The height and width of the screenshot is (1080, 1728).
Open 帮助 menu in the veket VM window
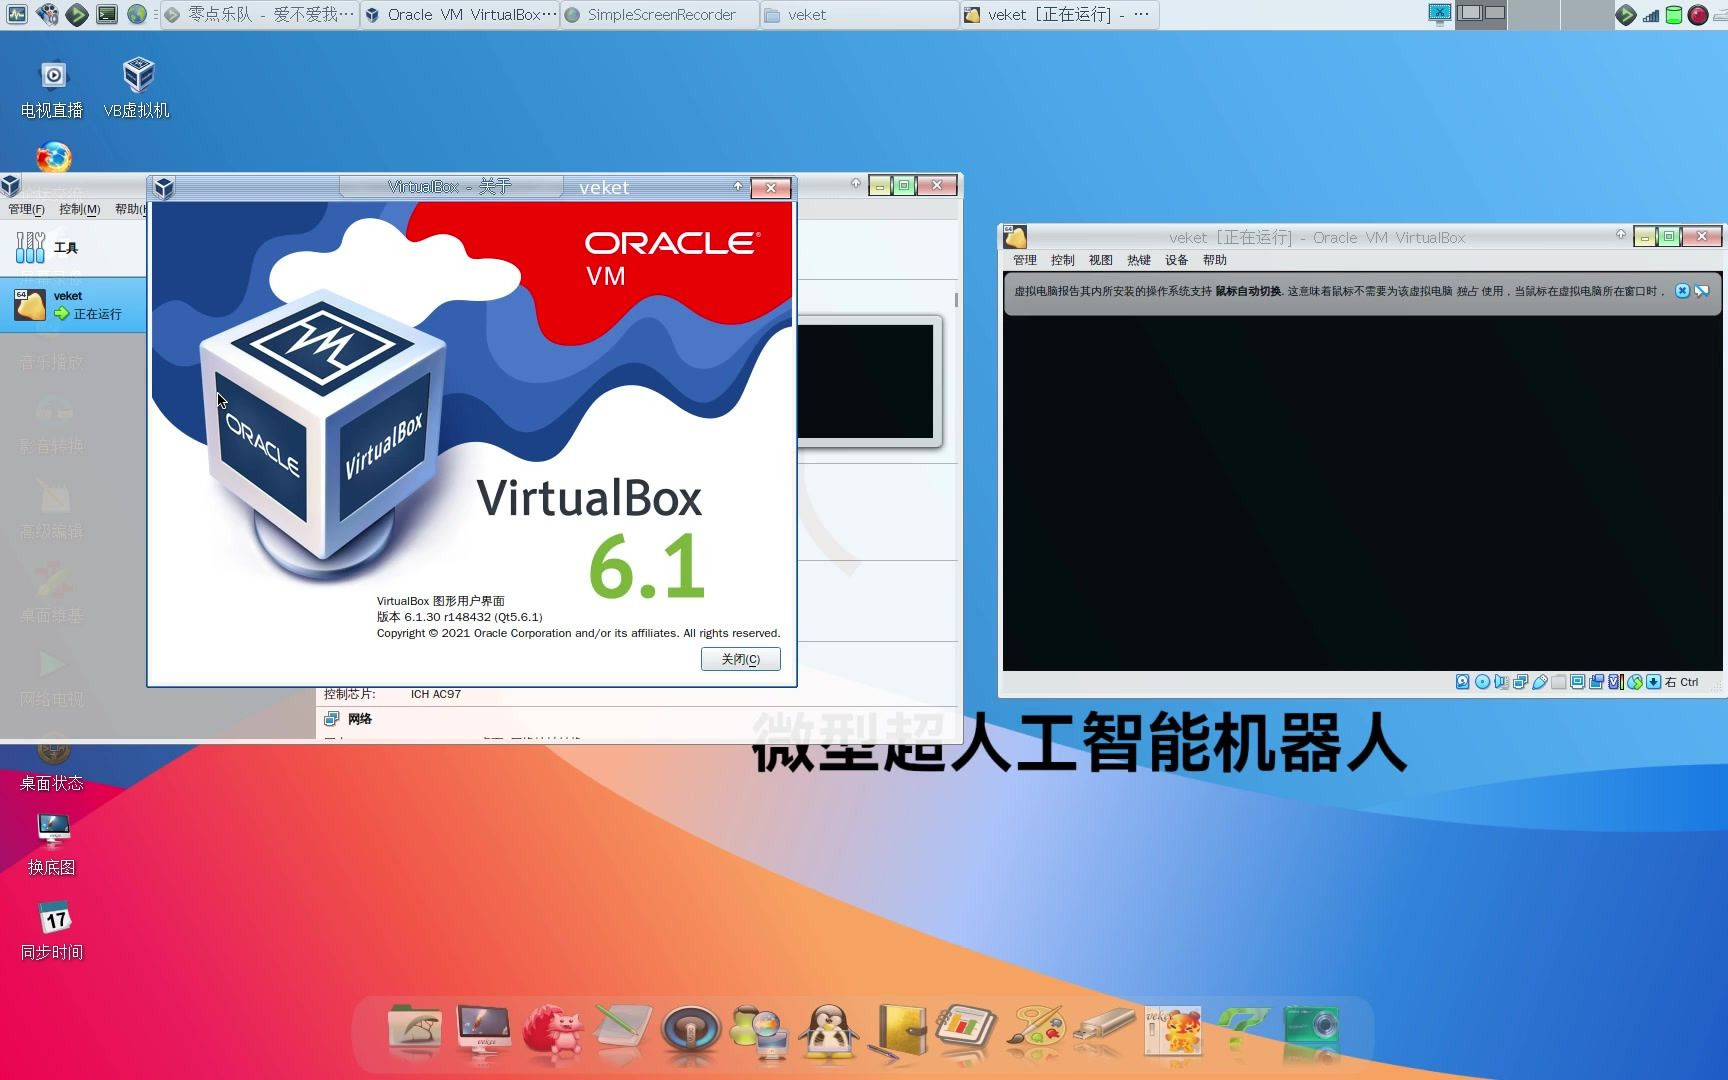(x=1214, y=260)
